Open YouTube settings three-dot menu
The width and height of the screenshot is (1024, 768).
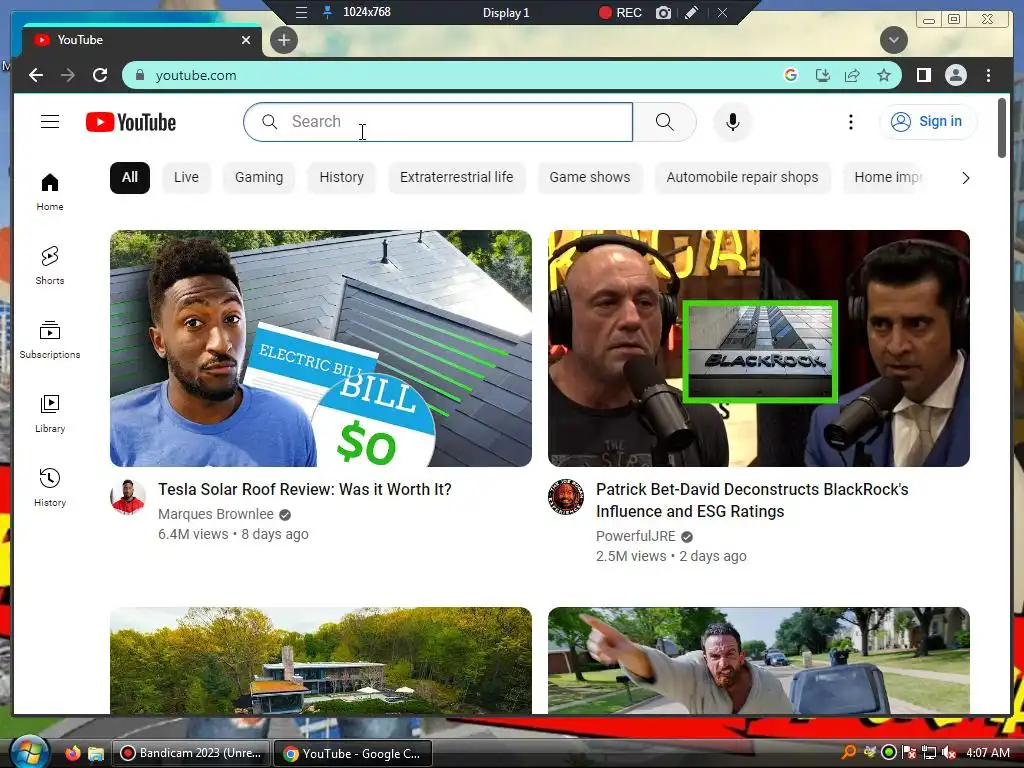click(x=850, y=121)
